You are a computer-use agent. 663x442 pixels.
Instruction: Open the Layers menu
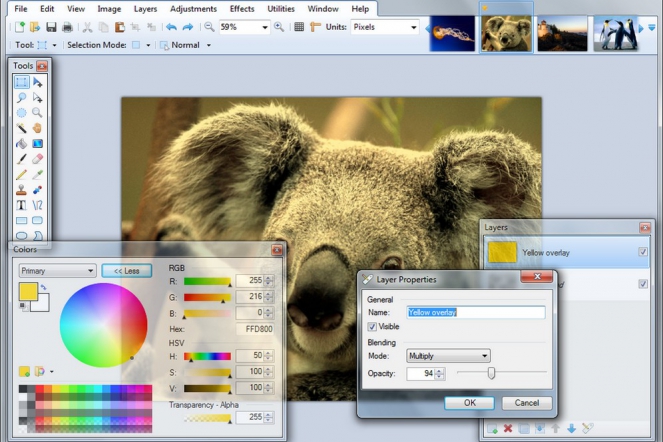(x=145, y=9)
